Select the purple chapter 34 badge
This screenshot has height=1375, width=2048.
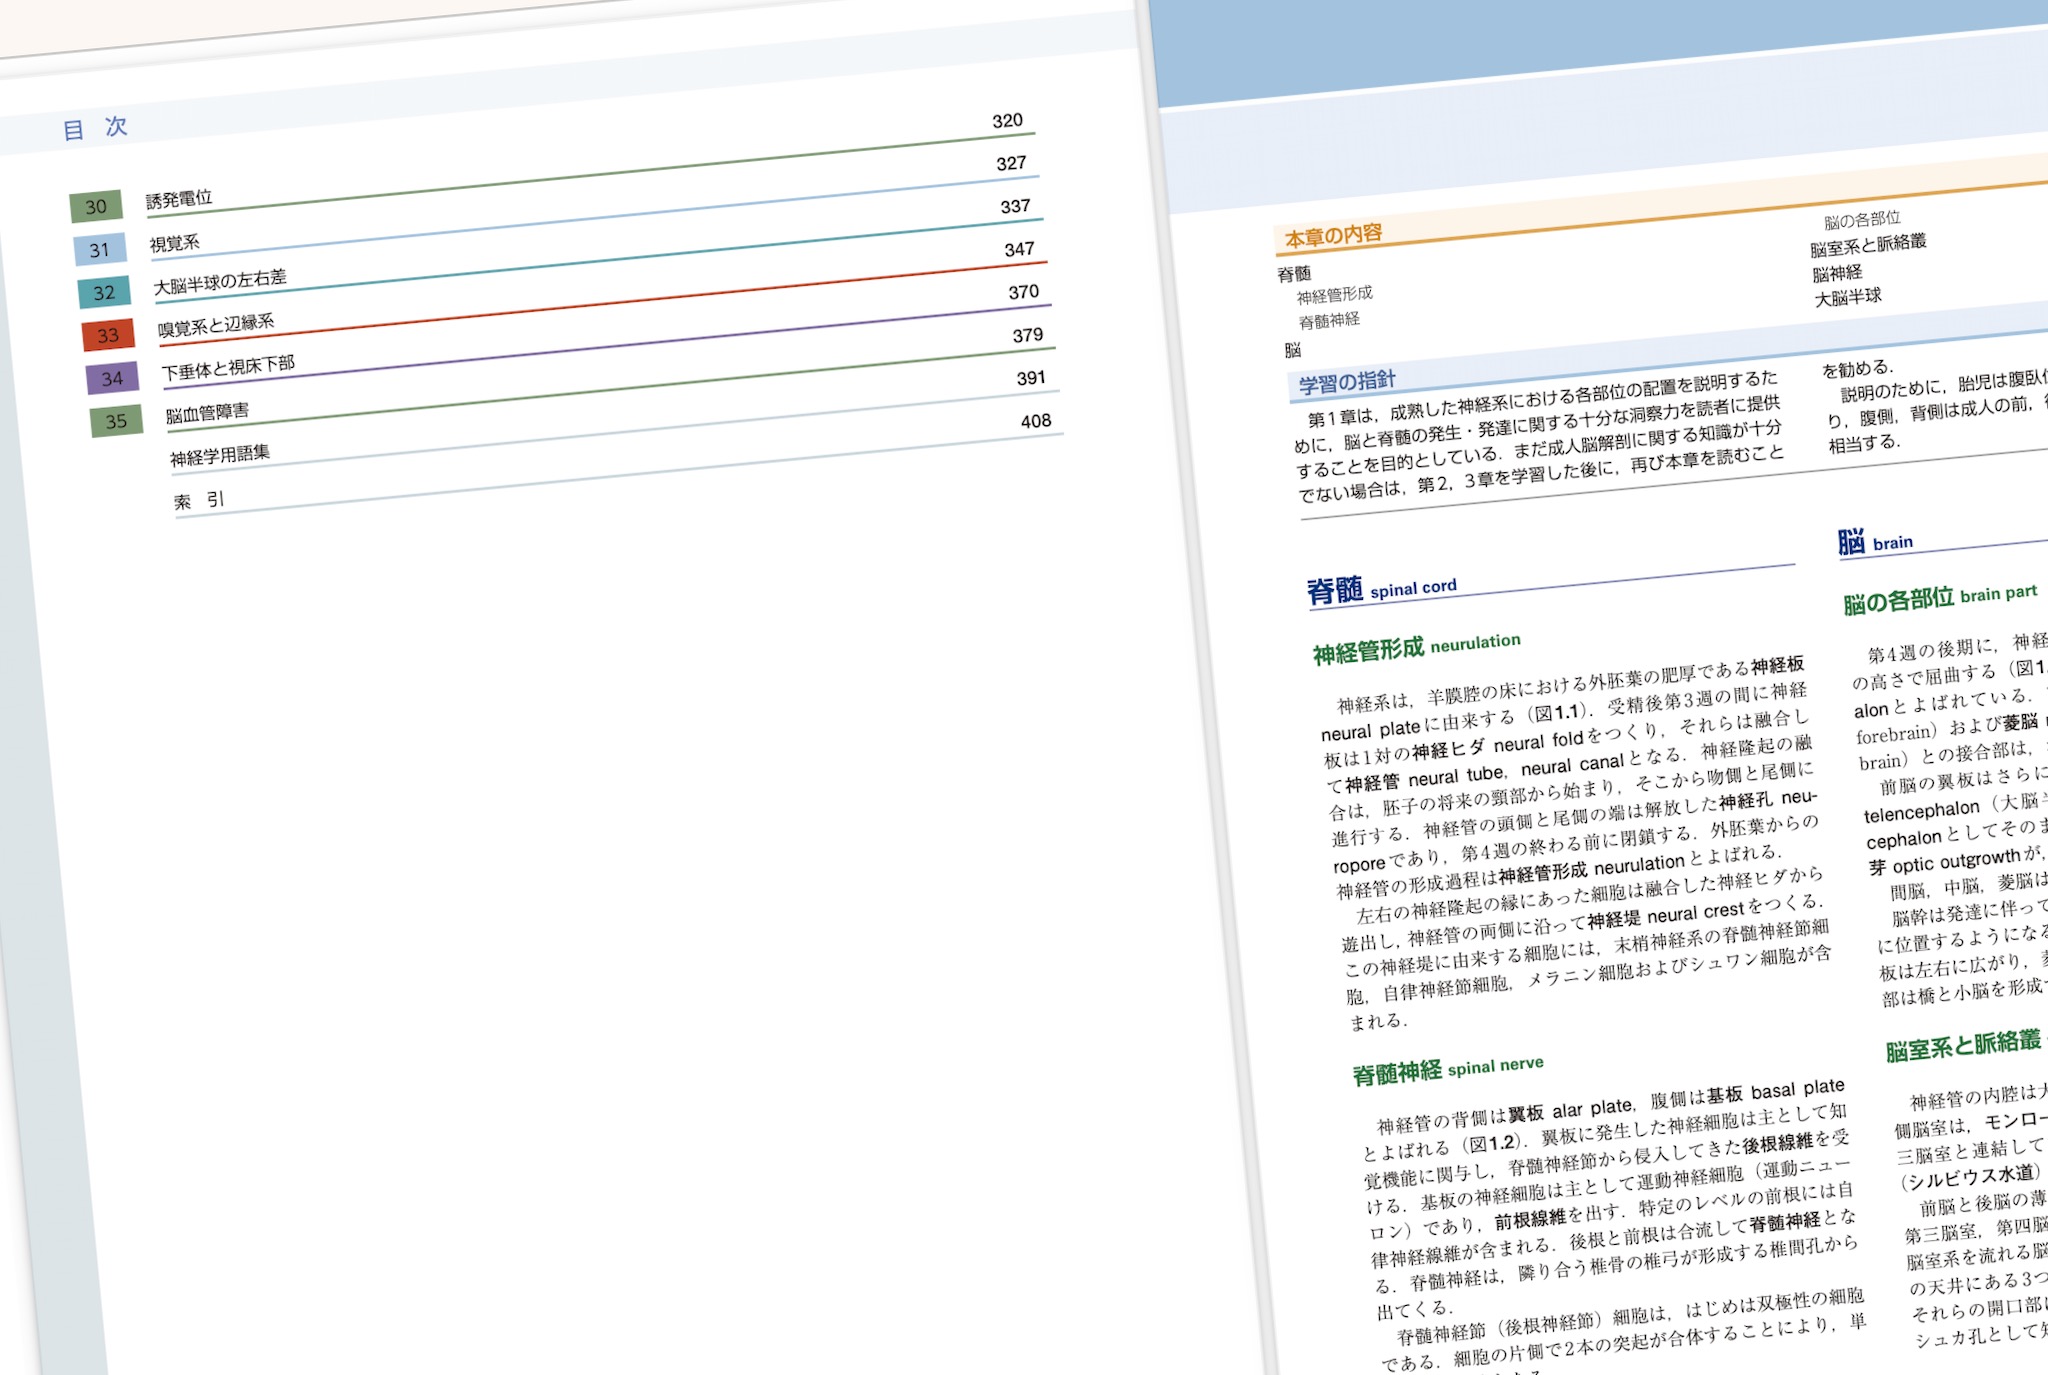[112, 378]
